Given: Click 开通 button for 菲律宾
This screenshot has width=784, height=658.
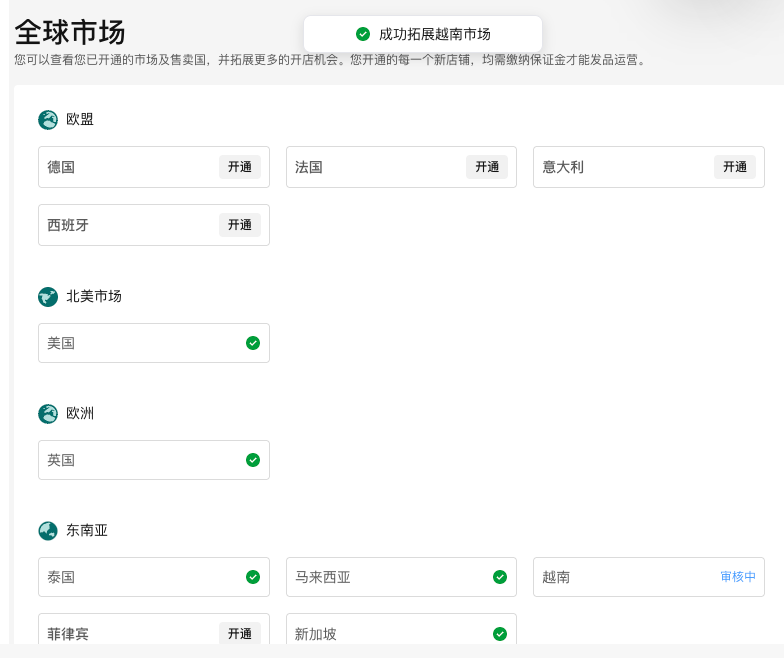Looking at the screenshot, I should tap(240, 633).
